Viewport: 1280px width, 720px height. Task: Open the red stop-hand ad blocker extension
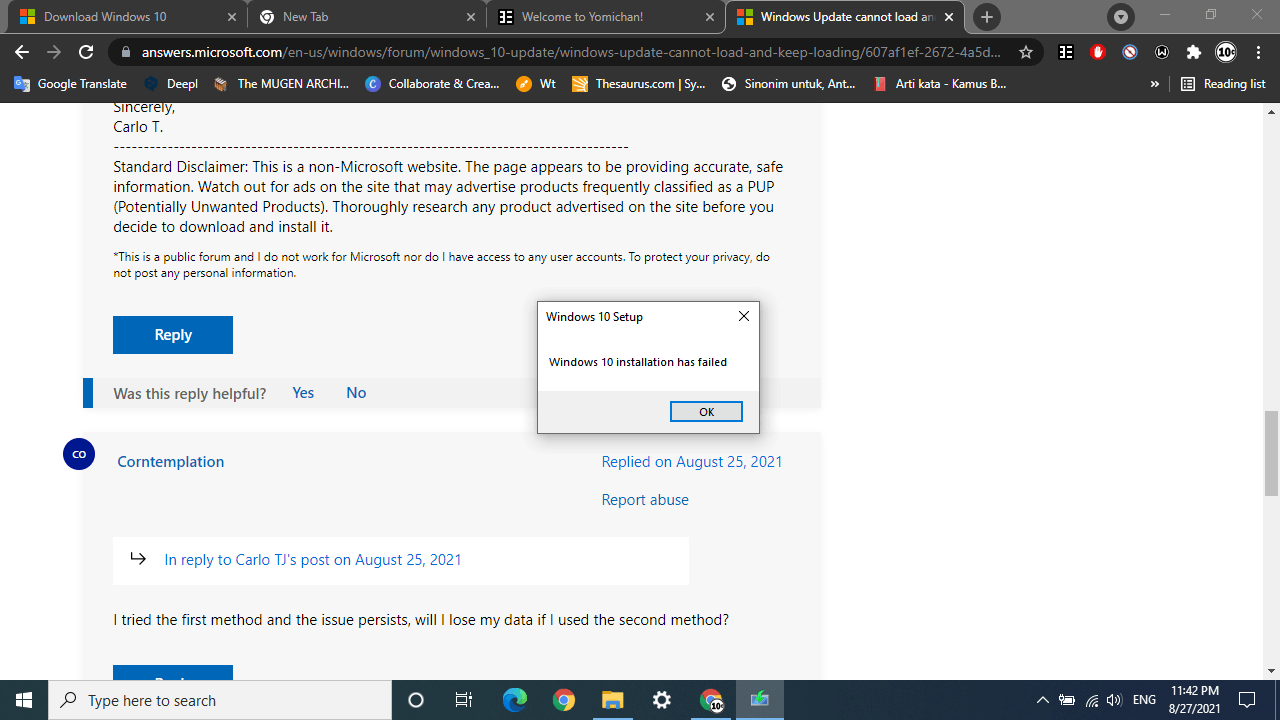[1098, 52]
